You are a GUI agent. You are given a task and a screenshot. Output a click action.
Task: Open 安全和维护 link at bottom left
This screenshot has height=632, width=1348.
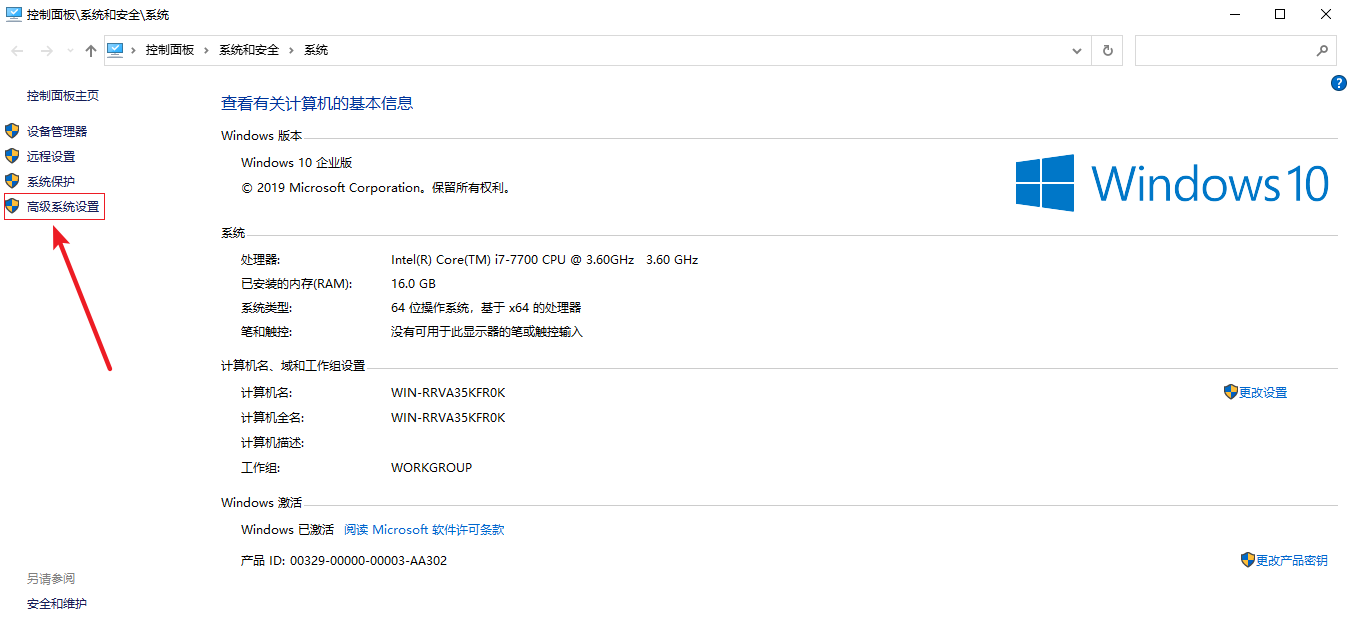[x=57, y=604]
